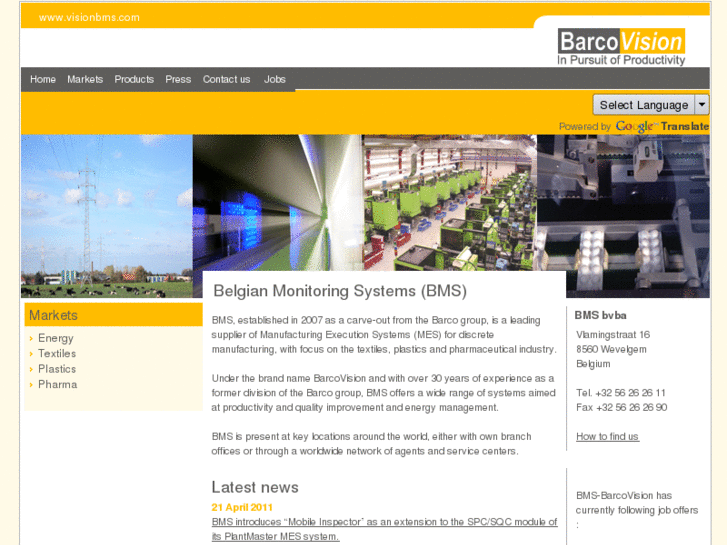Select Energy in the Markets list

56,338
